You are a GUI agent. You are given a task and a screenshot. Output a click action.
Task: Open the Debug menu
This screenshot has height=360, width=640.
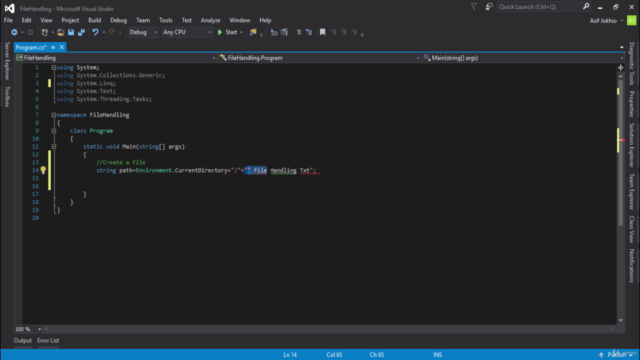click(x=118, y=20)
